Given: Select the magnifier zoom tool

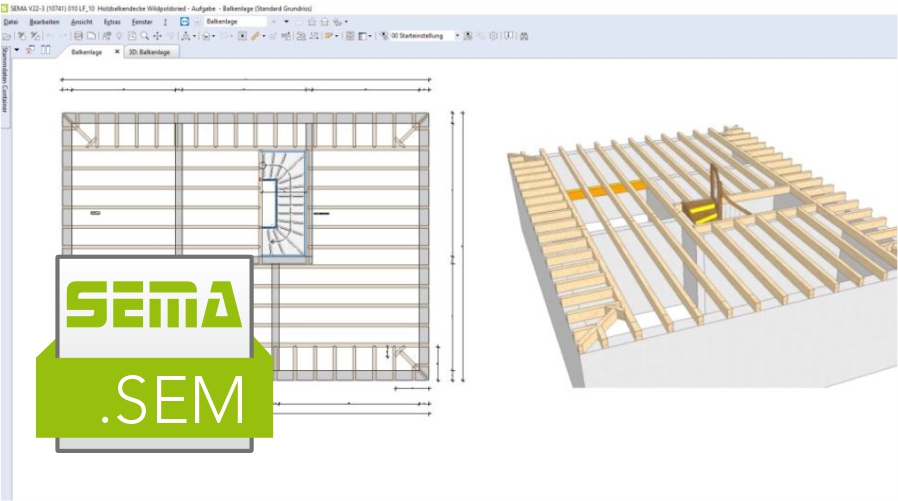Looking at the screenshot, I should pyautogui.click(x=145, y=35).
